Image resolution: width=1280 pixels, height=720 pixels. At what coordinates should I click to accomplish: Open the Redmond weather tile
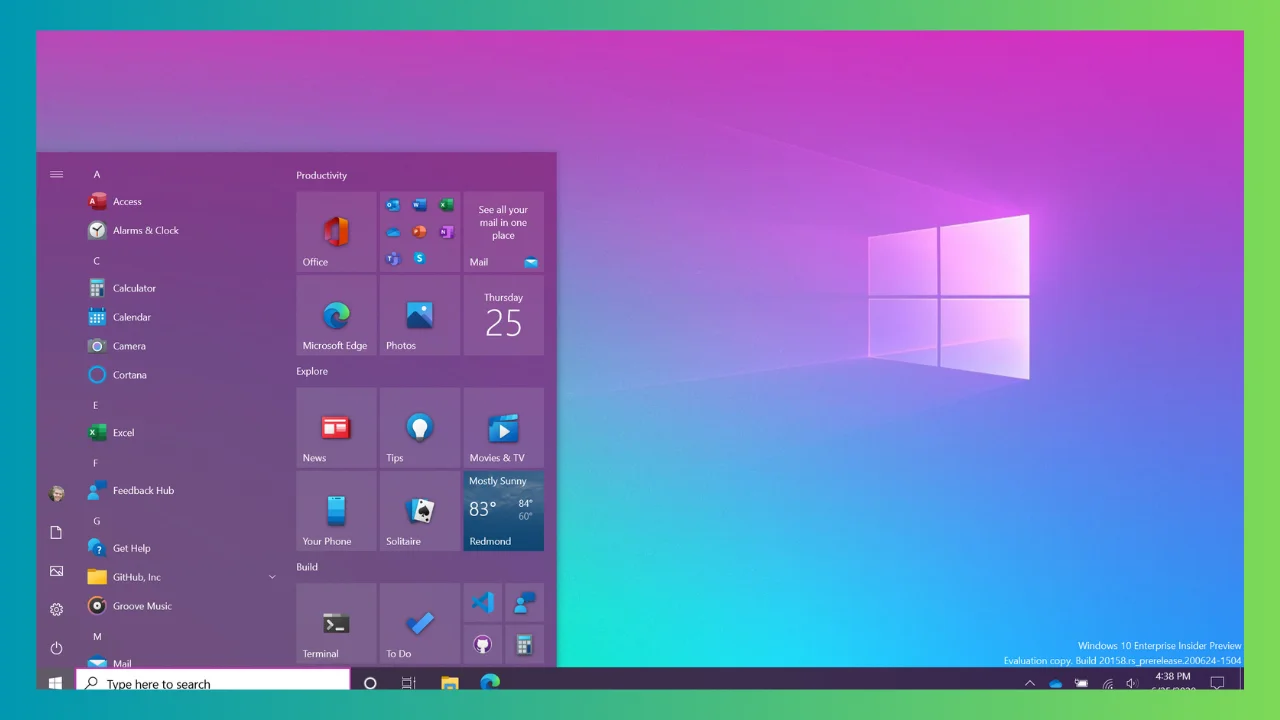click(503, 511)
